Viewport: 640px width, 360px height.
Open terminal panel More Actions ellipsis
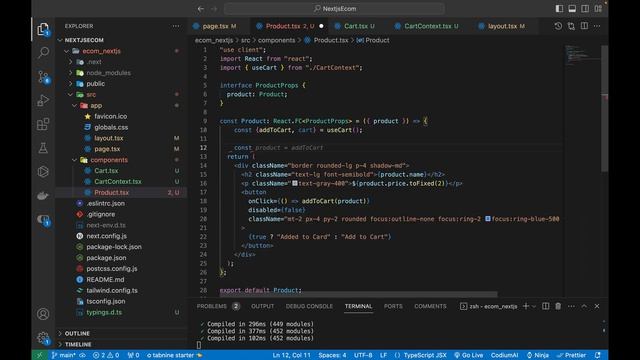(x=571, y=306)
